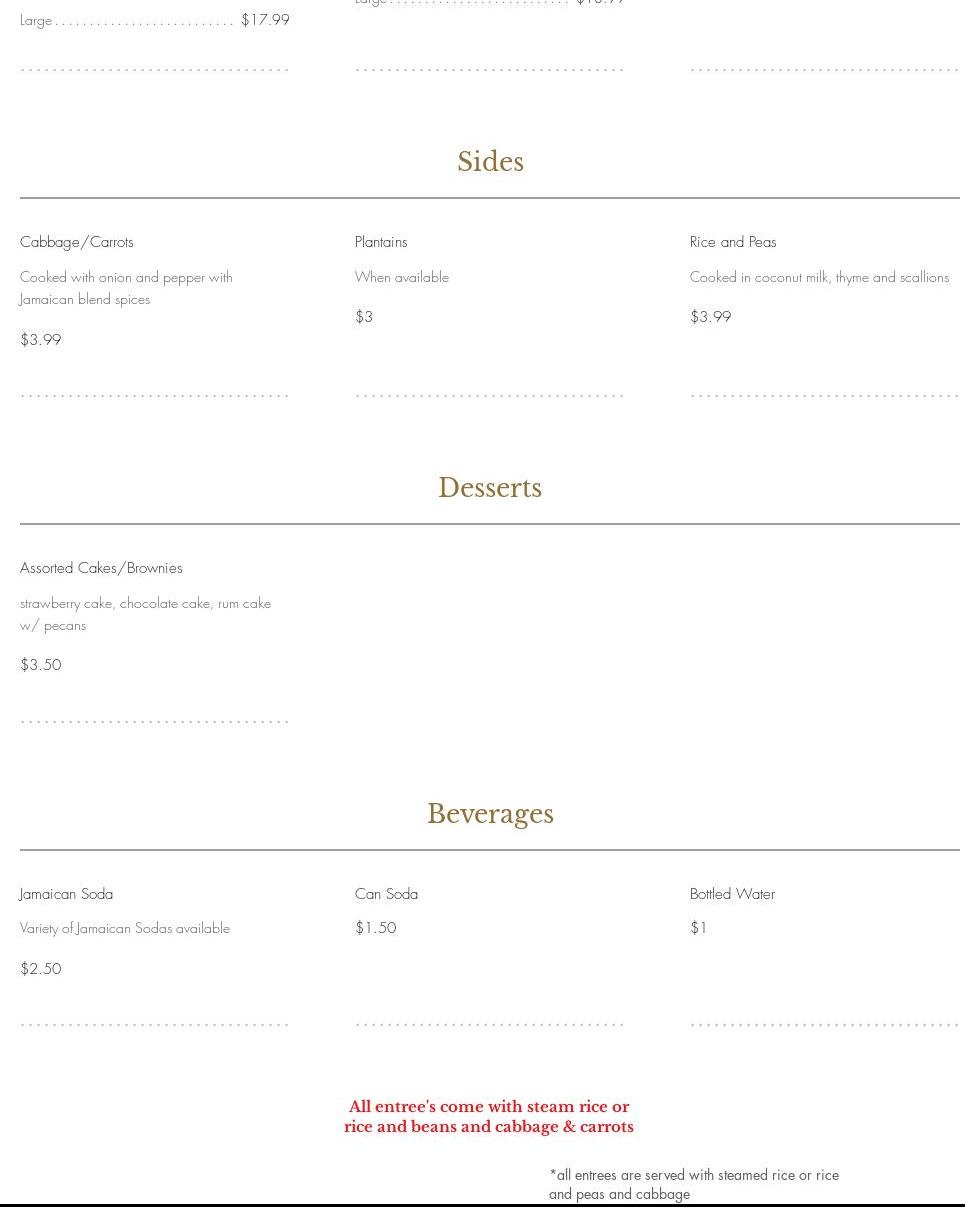Select the Plantains item title

point(381,242)
